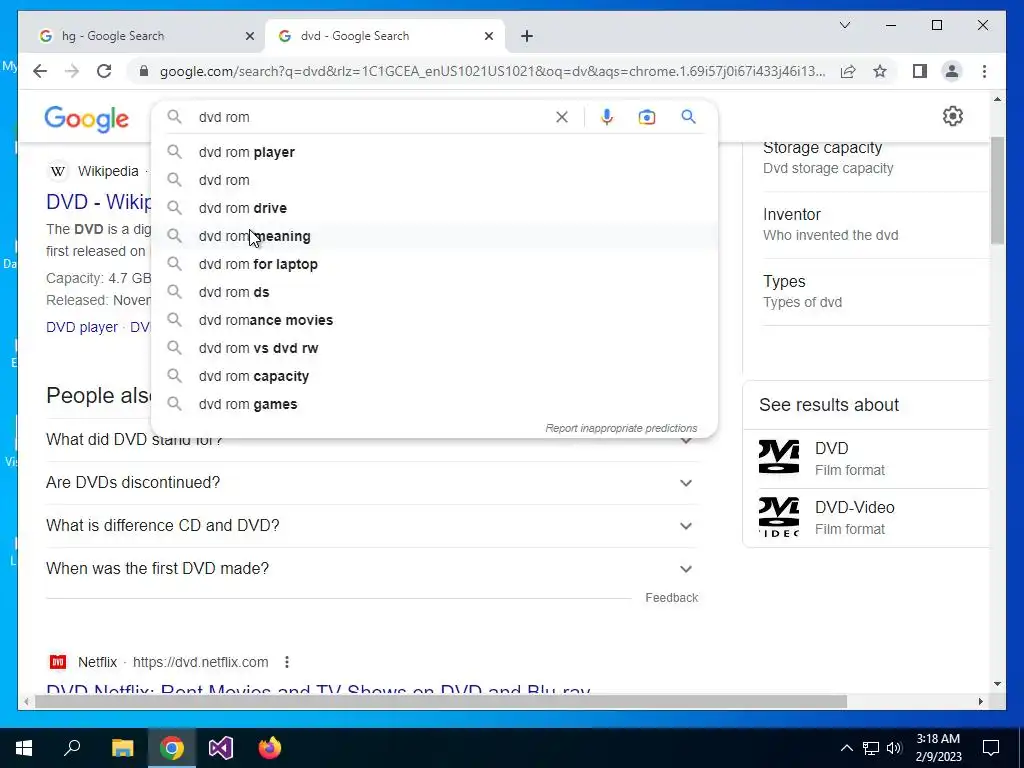Open 'Inventor' who invented the dvd
1024x768 pixels.
875,225
